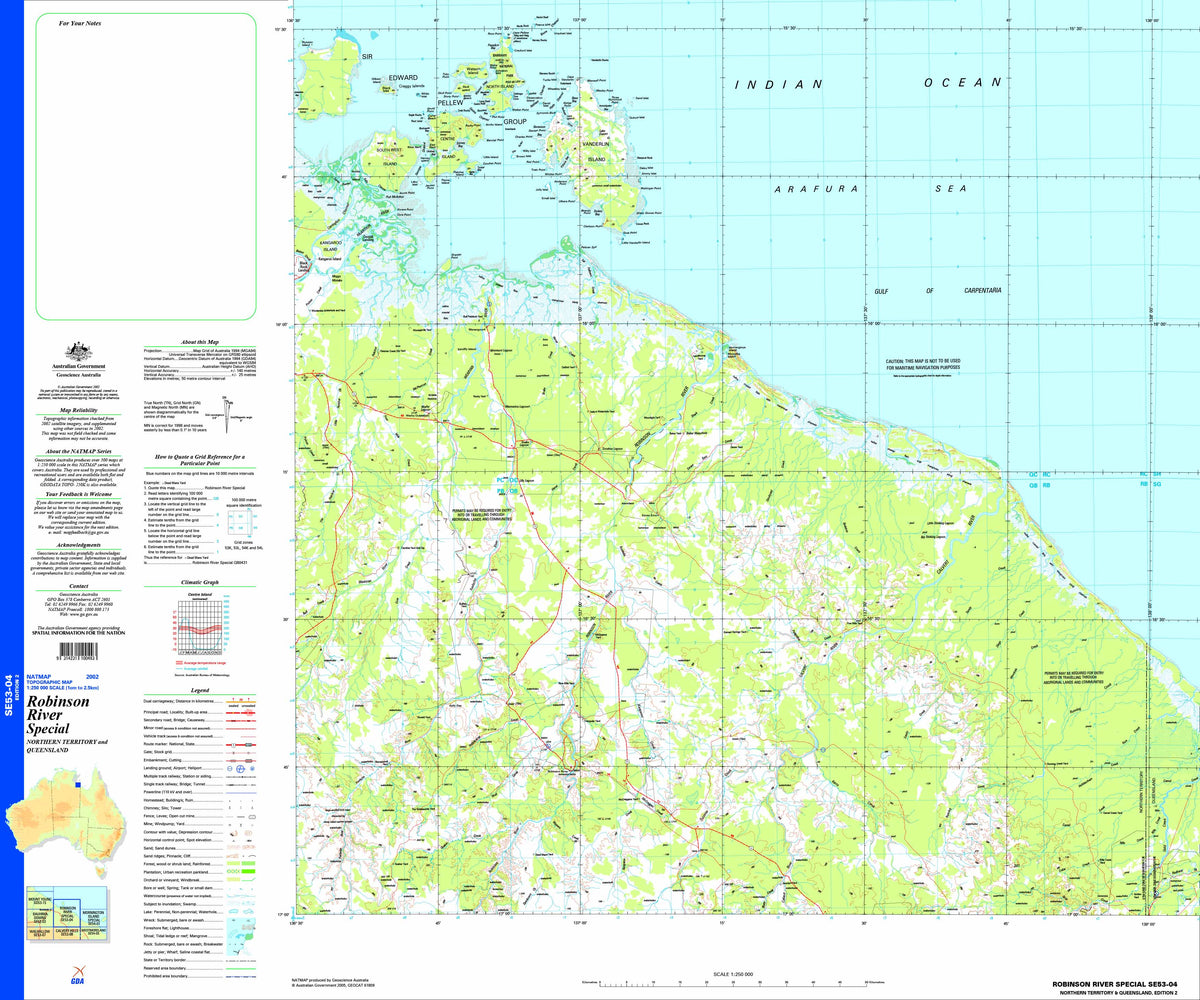The width and height of the screenshot is (1200, 1000).
Task: Open the www.ga.gov.au web address
Action: coord(84,614)
